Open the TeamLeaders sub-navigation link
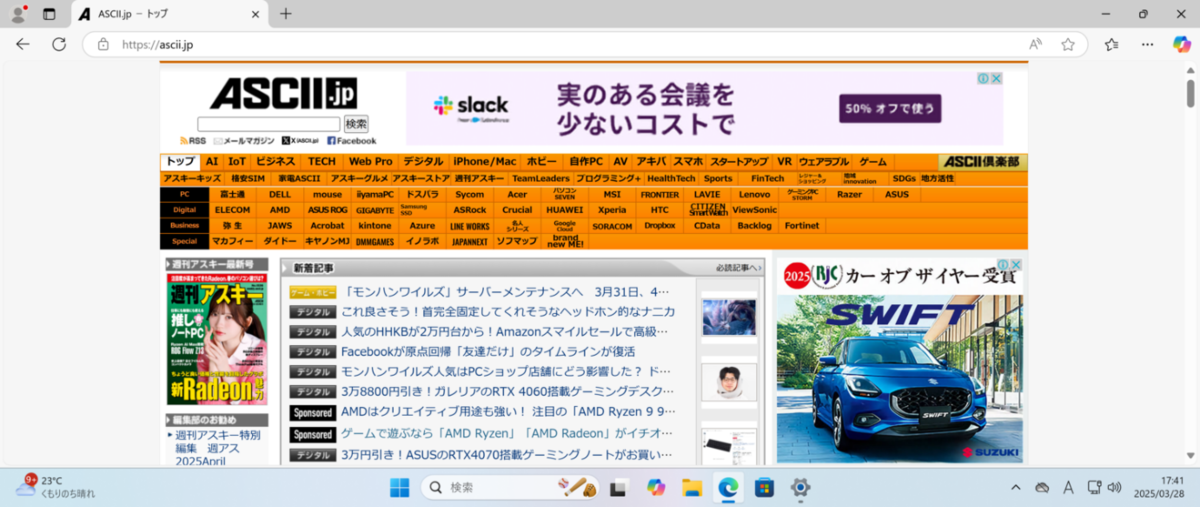This screenshot has height=507, width=1200. click(541, 178)
